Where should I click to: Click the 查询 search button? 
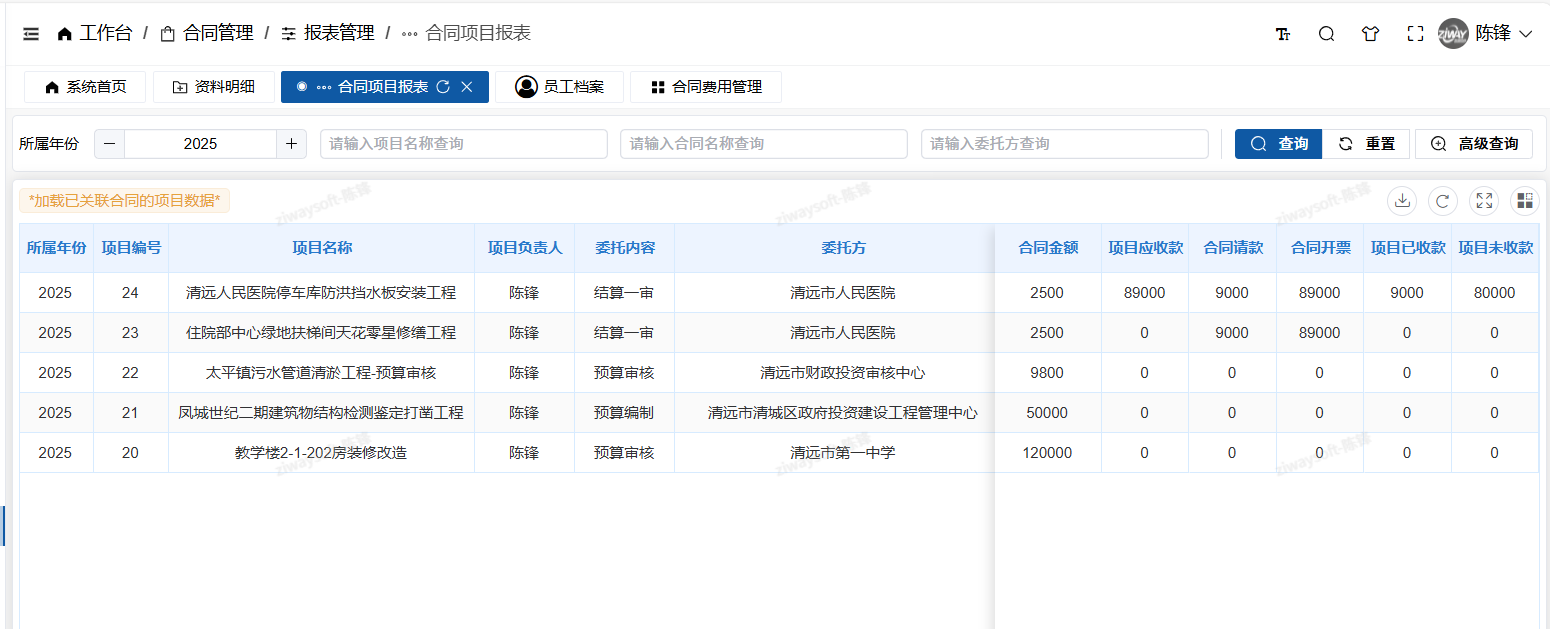click(1277, 143)
